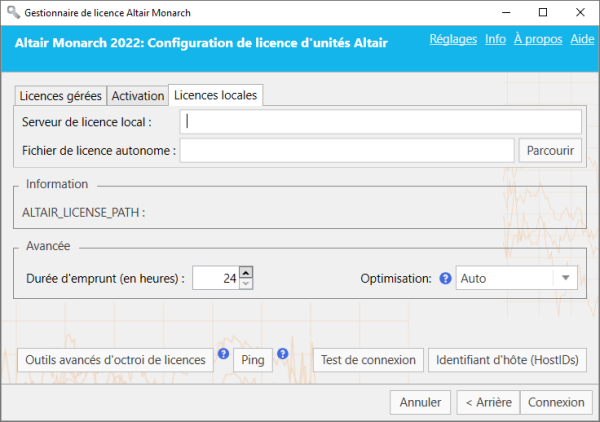This screenshot has height=422, width=600.
Task: Decrease borrow duration with down arrow
Action: [246, 284]
